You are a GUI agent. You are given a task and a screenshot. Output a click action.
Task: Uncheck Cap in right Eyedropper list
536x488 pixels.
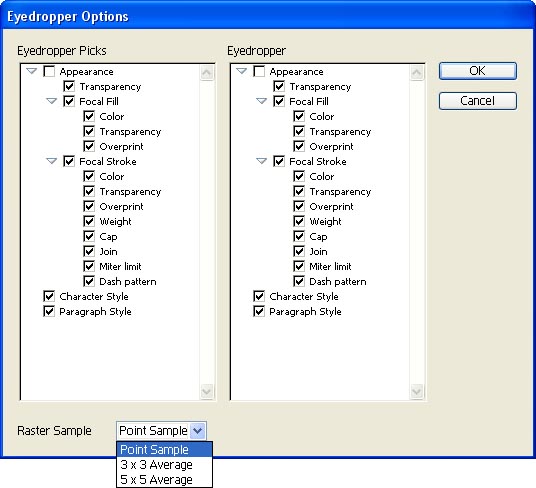point(299,236)
